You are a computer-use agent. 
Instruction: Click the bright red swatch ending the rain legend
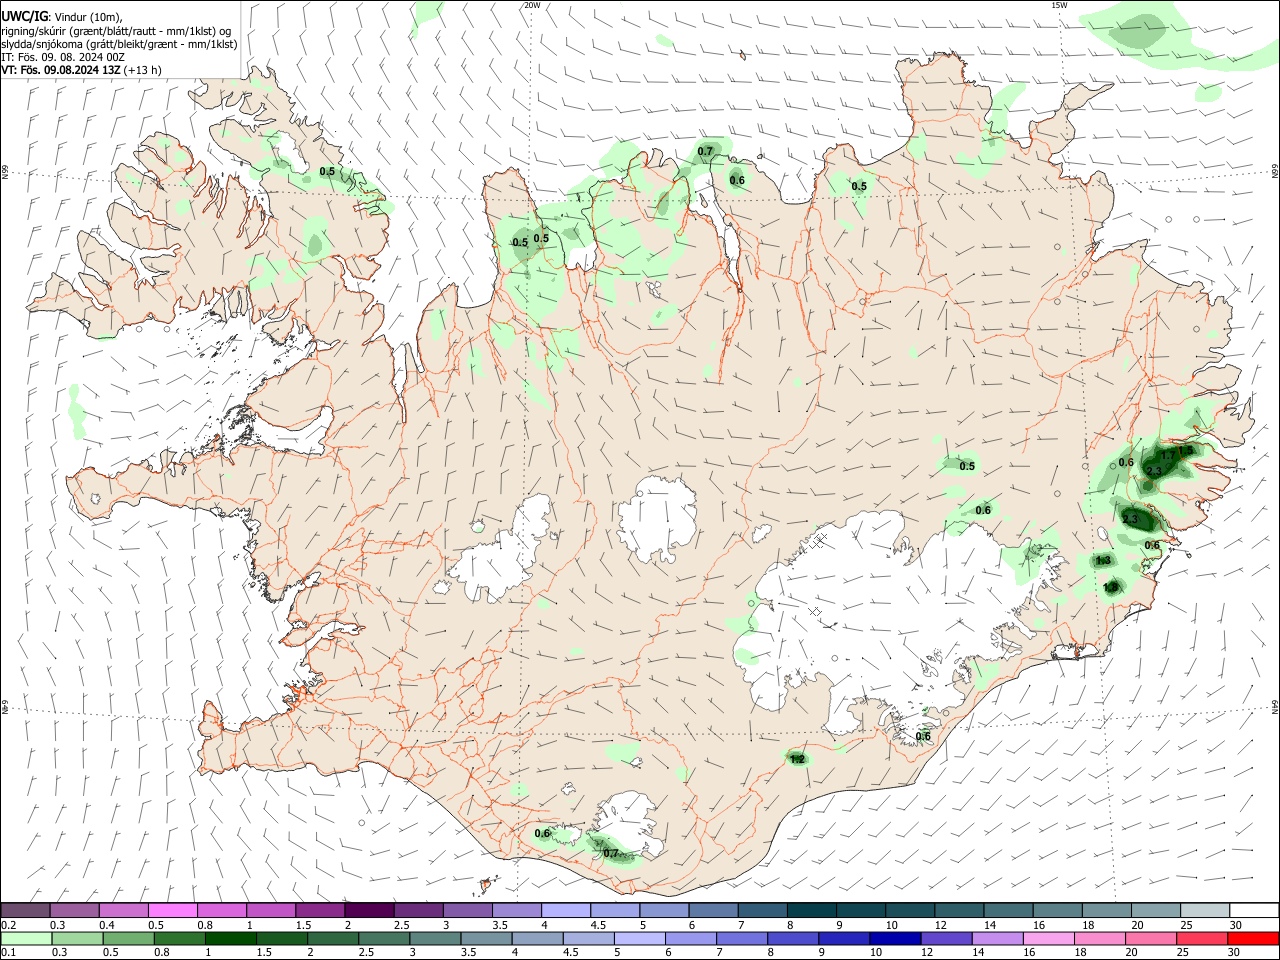click(x=1253, y=938)
